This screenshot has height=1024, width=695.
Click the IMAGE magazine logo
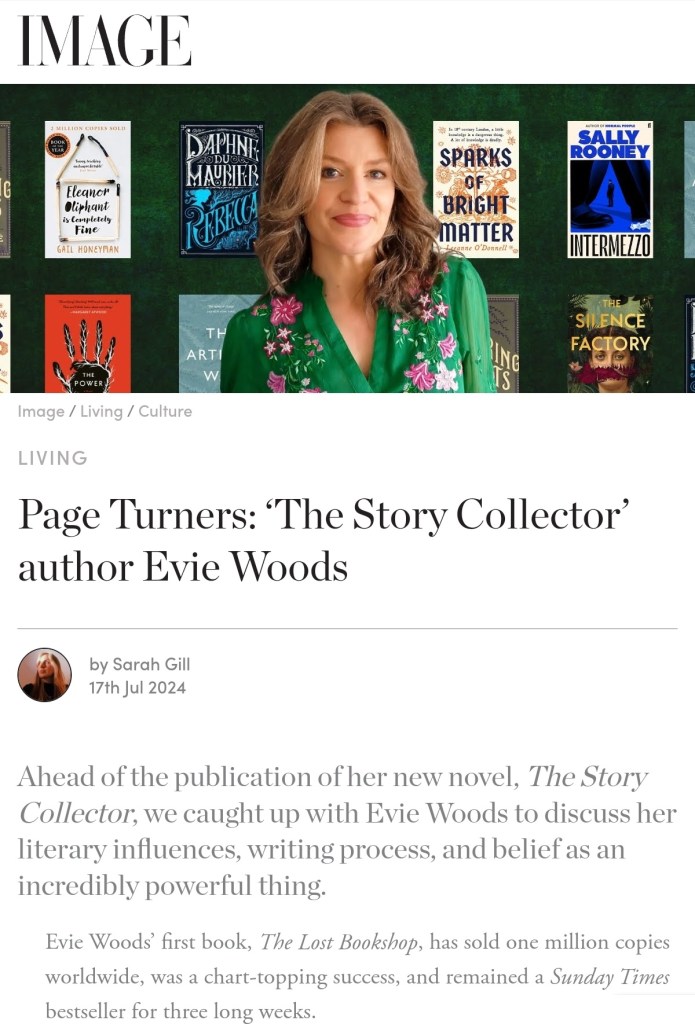coord(105,40)
